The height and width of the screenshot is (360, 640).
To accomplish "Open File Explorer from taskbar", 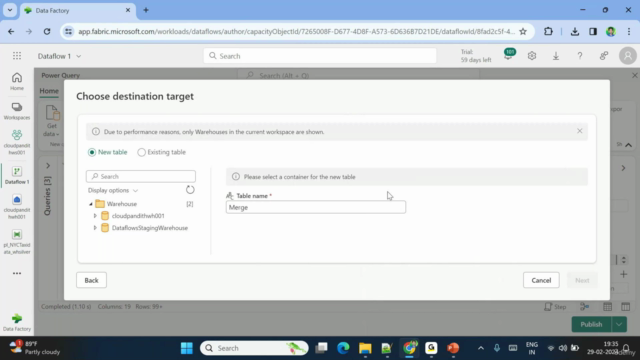I will (365, 348).
